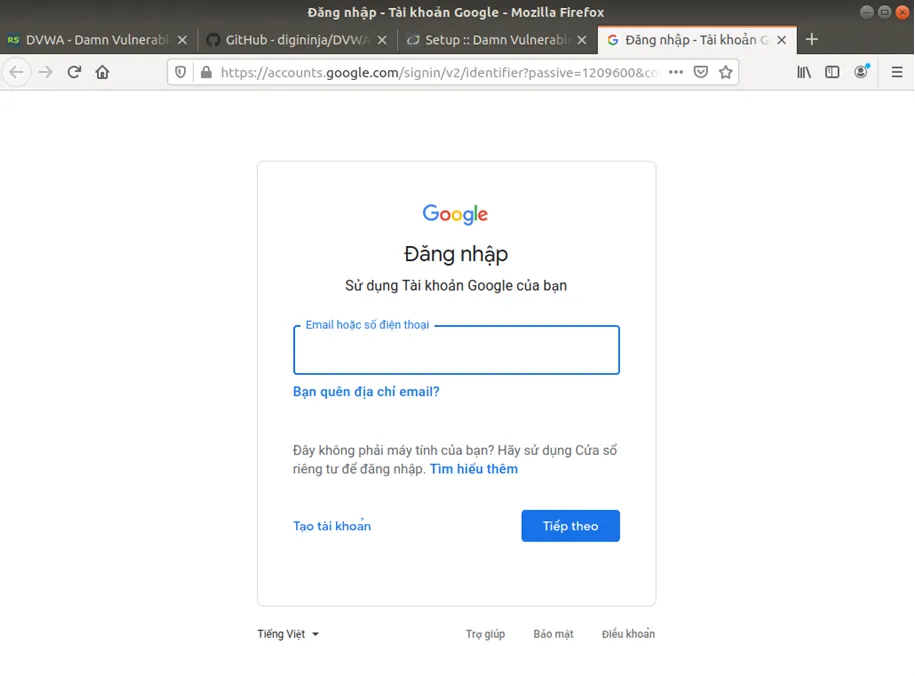Open the Tìm hiểu thêm link
This screenshot has height=676, width=915.
click(474, 469)
